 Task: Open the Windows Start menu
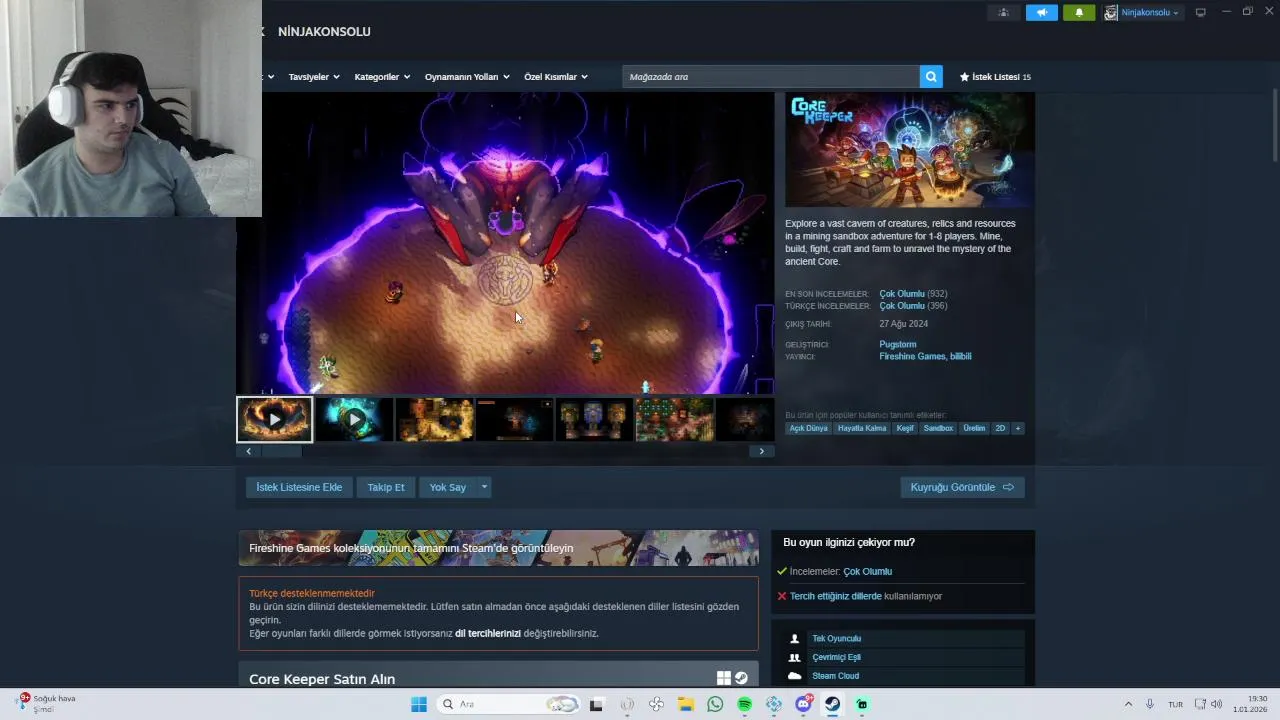coord(418,704)
